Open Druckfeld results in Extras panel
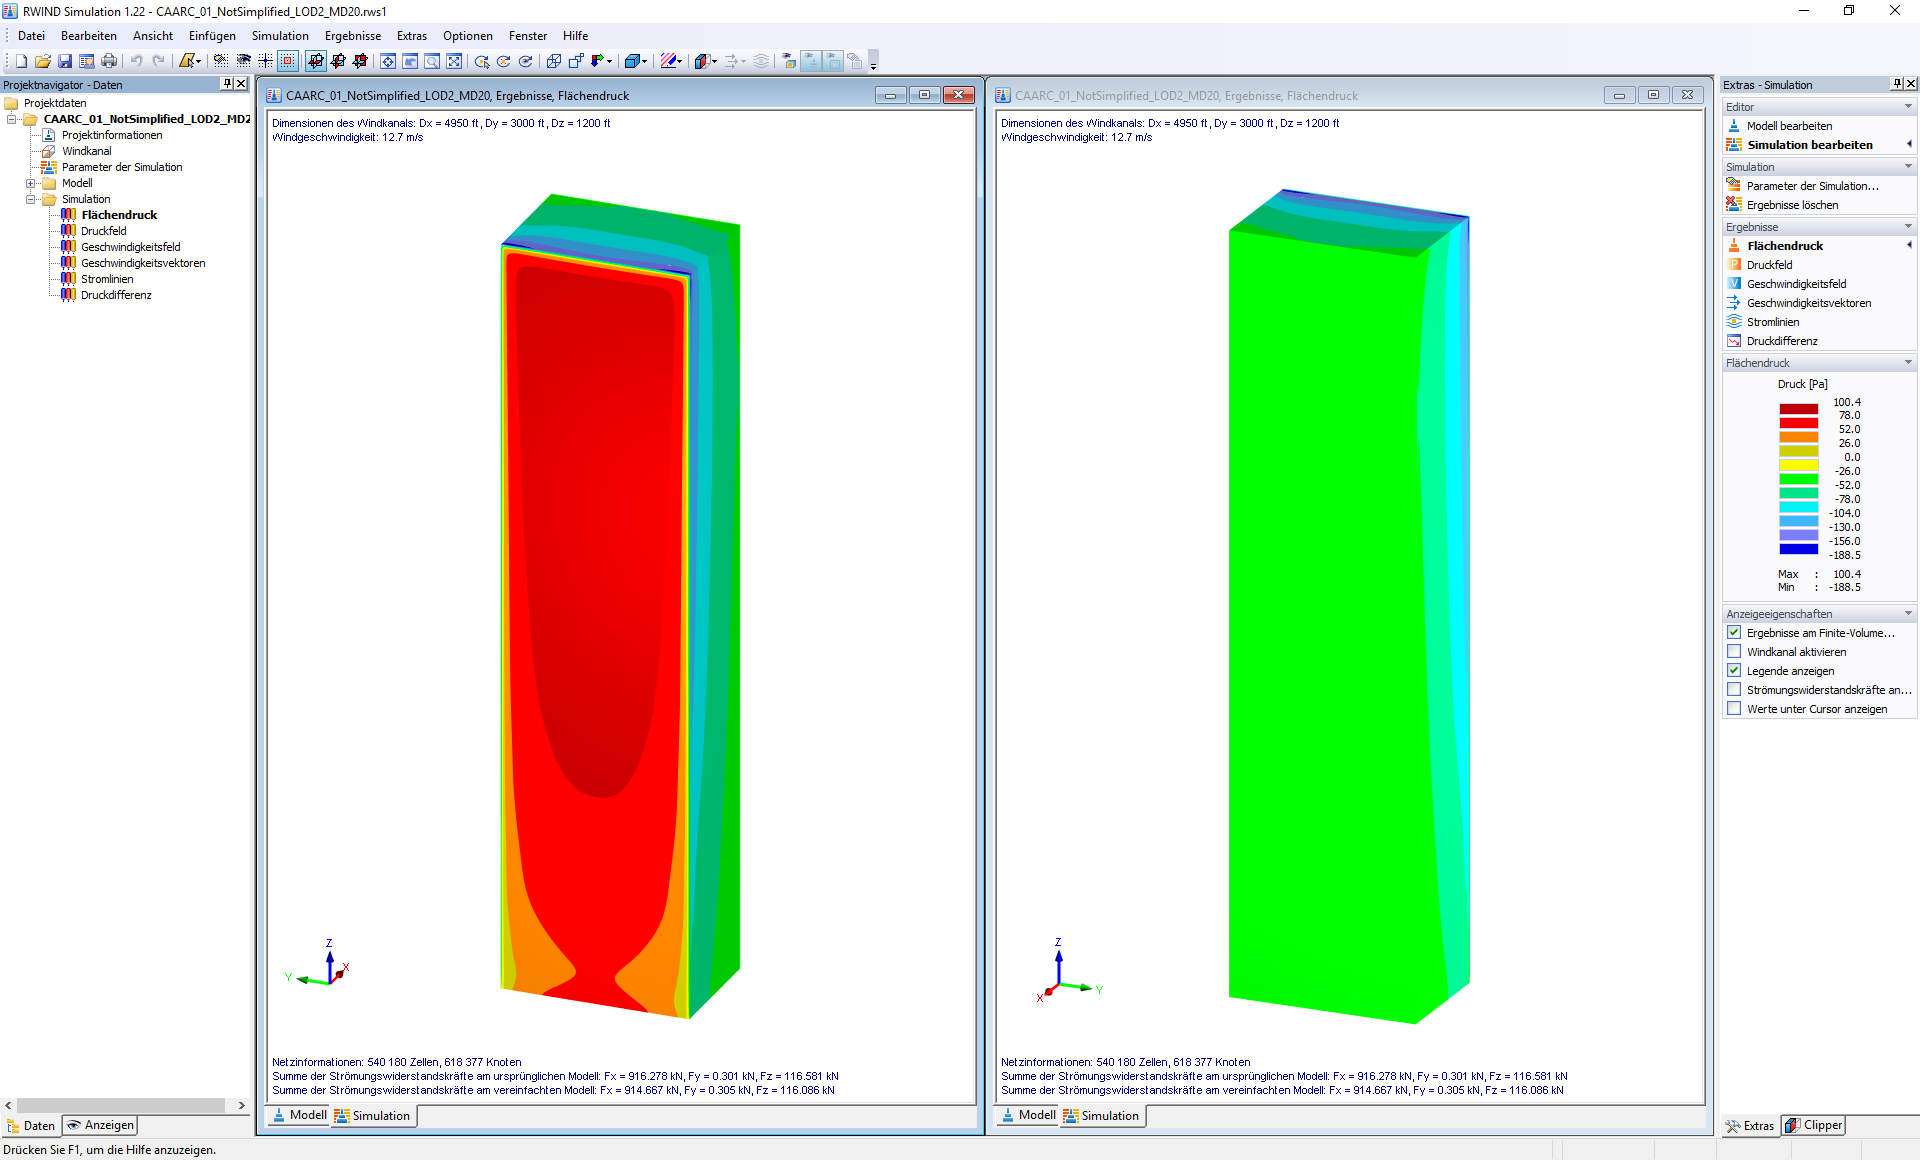 pos(1768,265)
